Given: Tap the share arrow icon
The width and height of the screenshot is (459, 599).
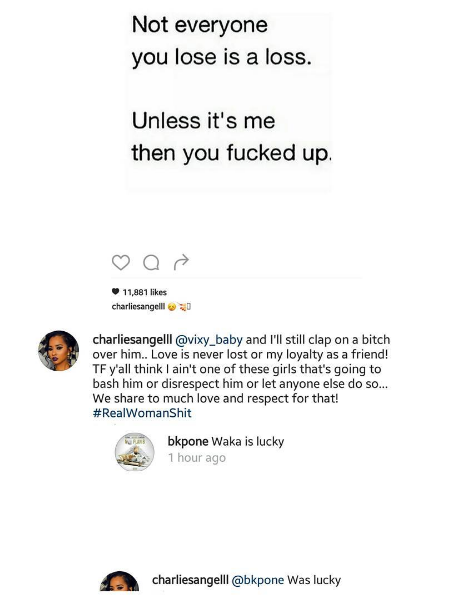Looking at the screenshot, I should click(181, 262).
